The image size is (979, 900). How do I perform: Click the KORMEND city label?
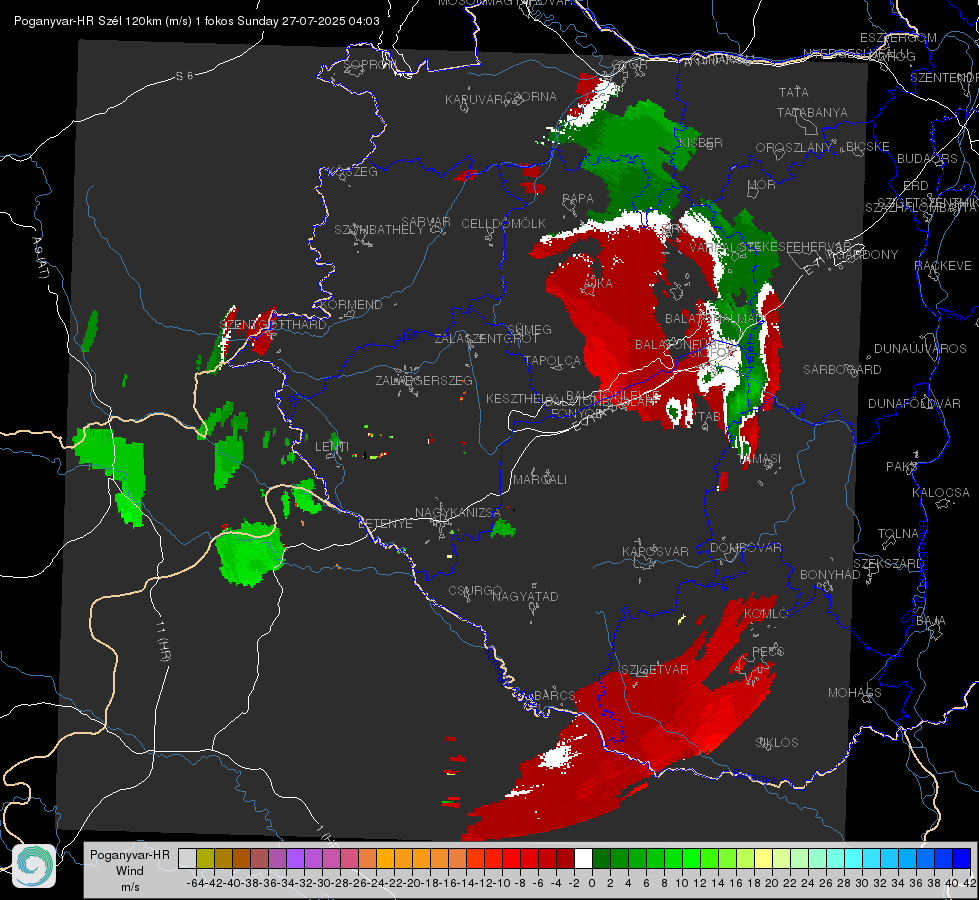(x=351, y=305)
